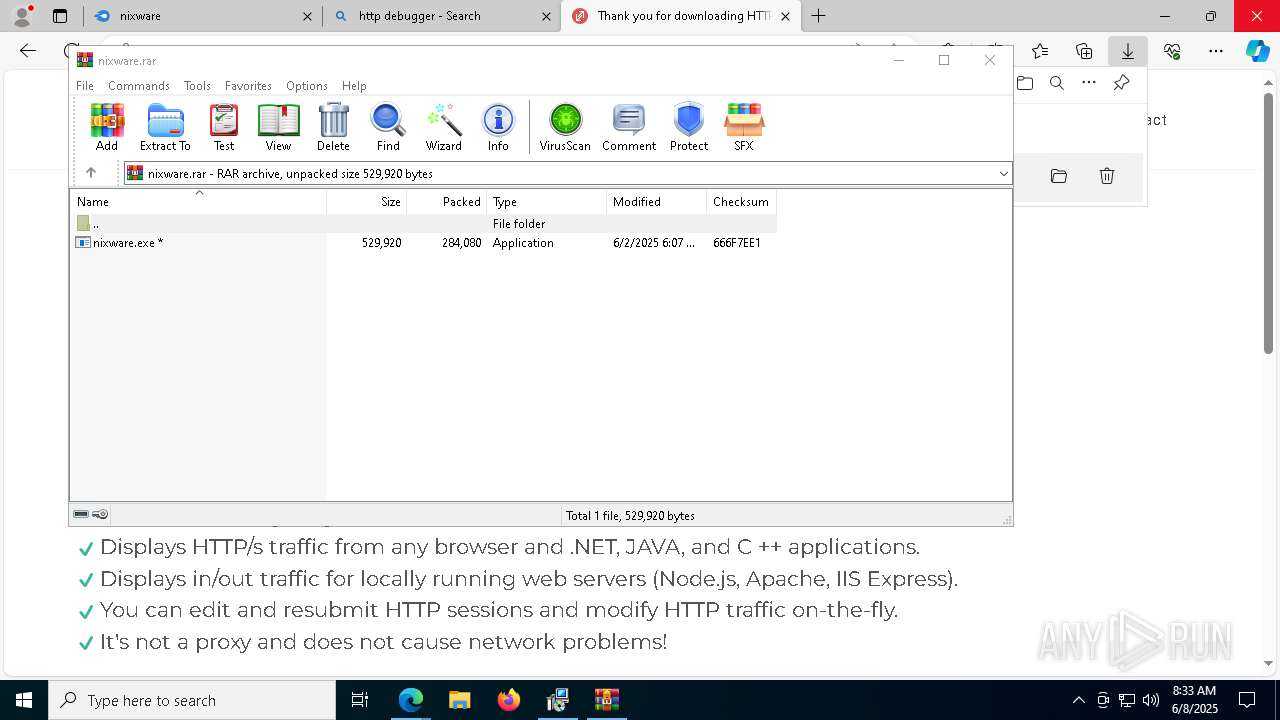The width and height of the screenshot is (1280, 720).
Task: Click the taskbar search box
Action: click(x=192, y=700)
